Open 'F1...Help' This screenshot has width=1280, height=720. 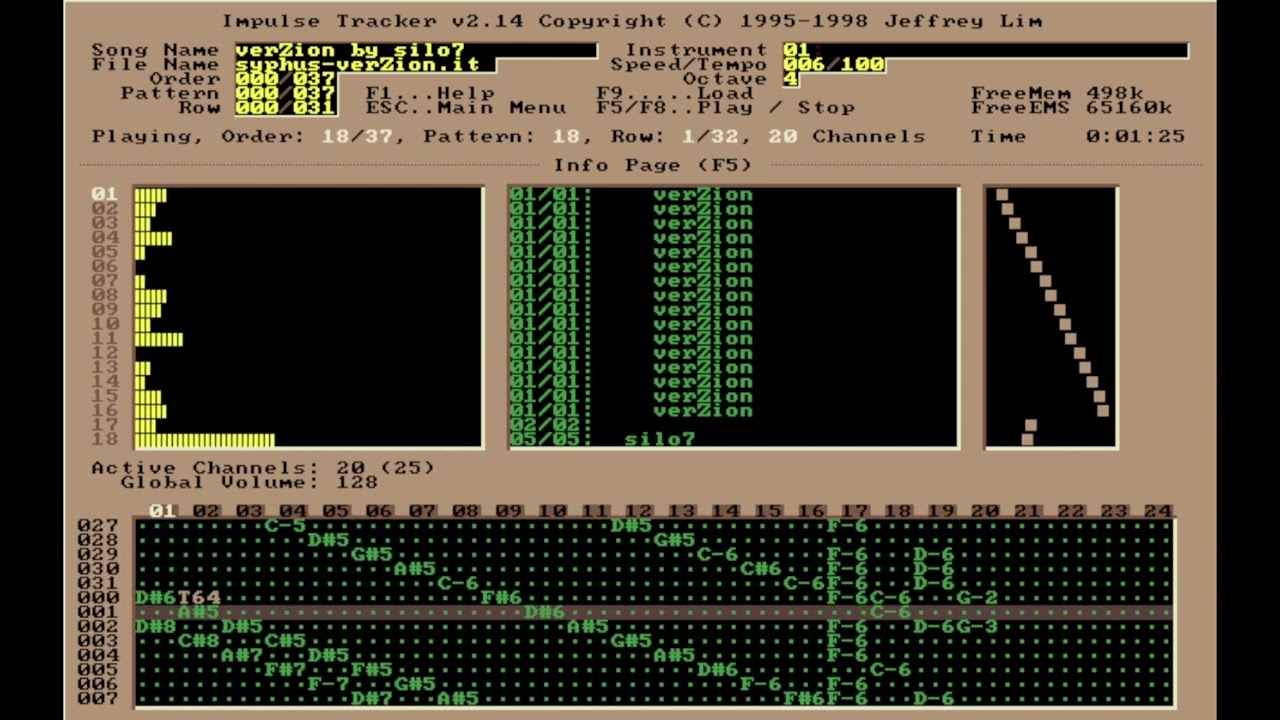tap(430, 93)
